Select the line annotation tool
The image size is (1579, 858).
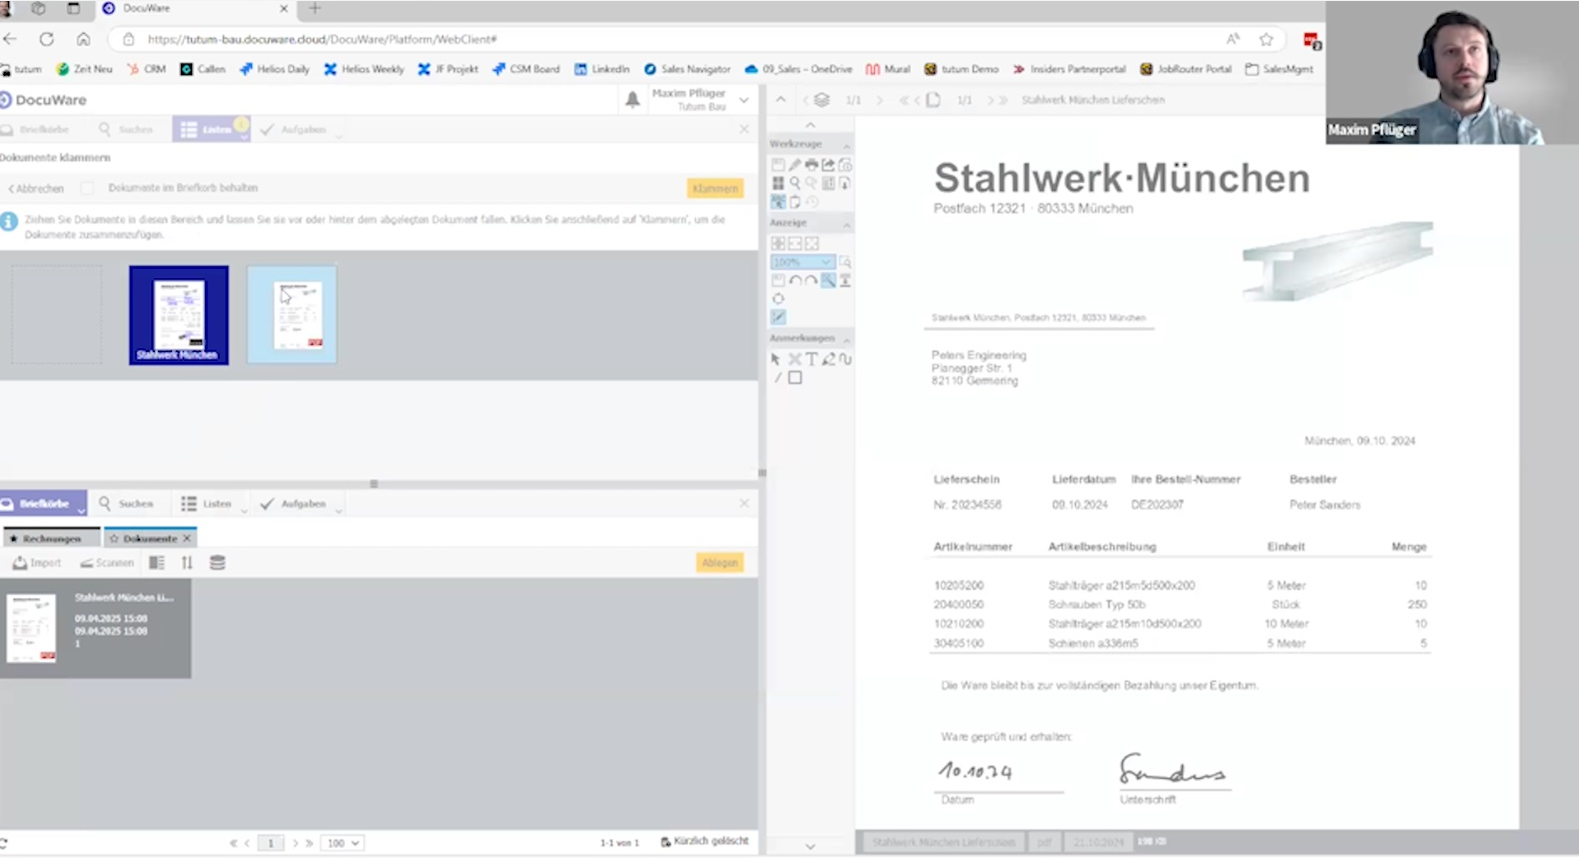(777, 378)
